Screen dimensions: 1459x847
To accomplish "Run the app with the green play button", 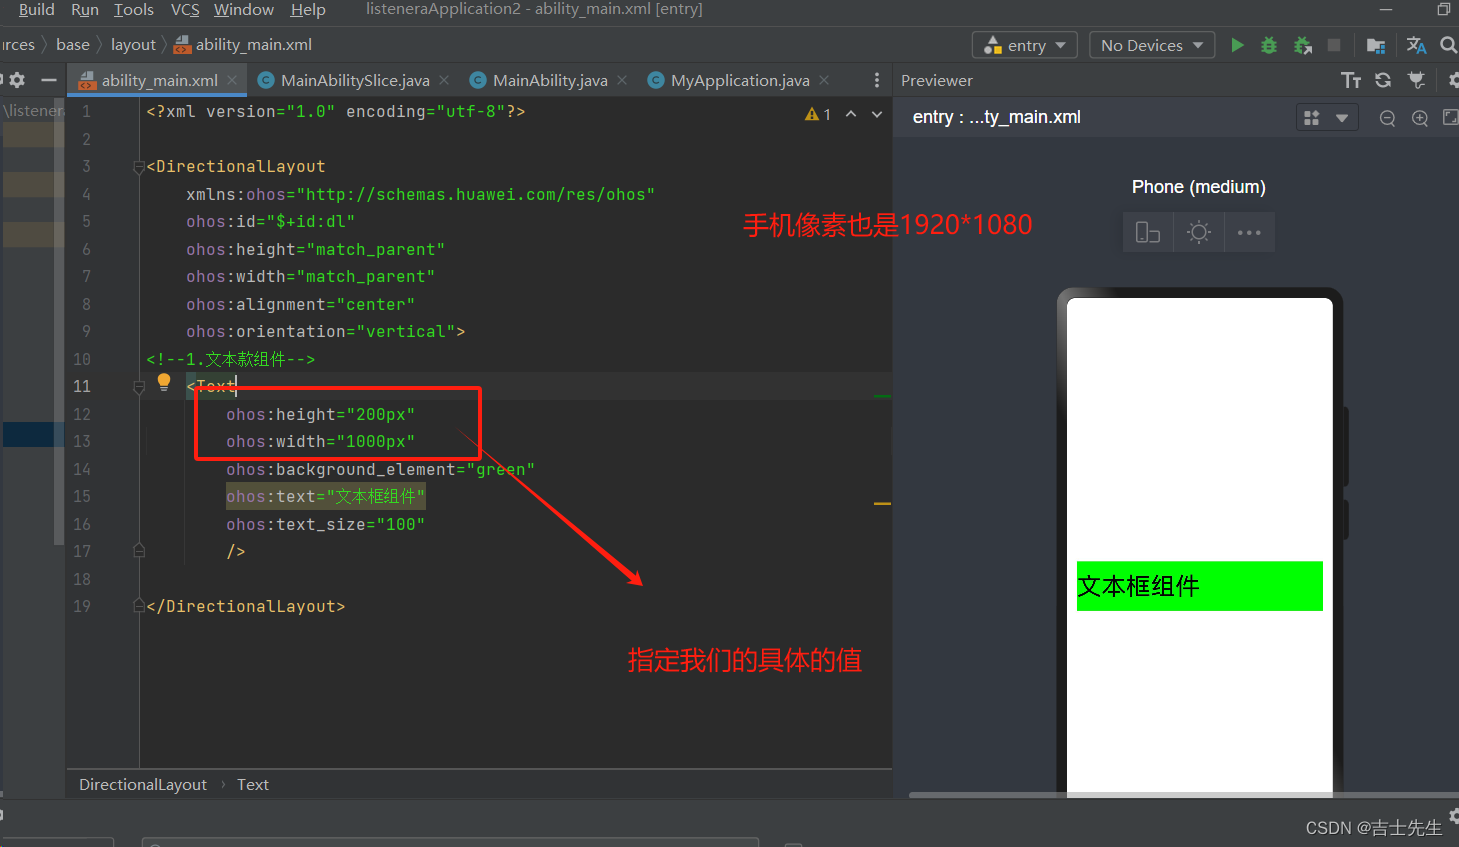I will click(1237, 45).
